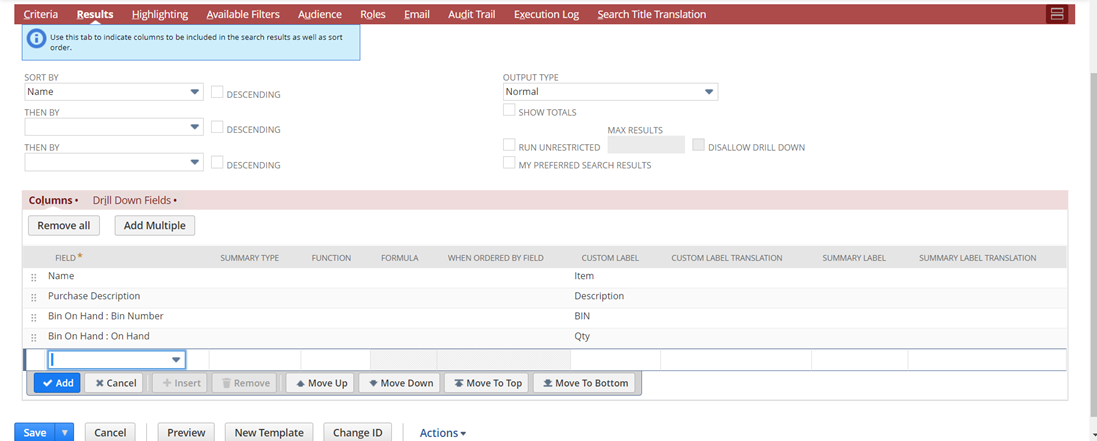Click the New Template button

269,433
